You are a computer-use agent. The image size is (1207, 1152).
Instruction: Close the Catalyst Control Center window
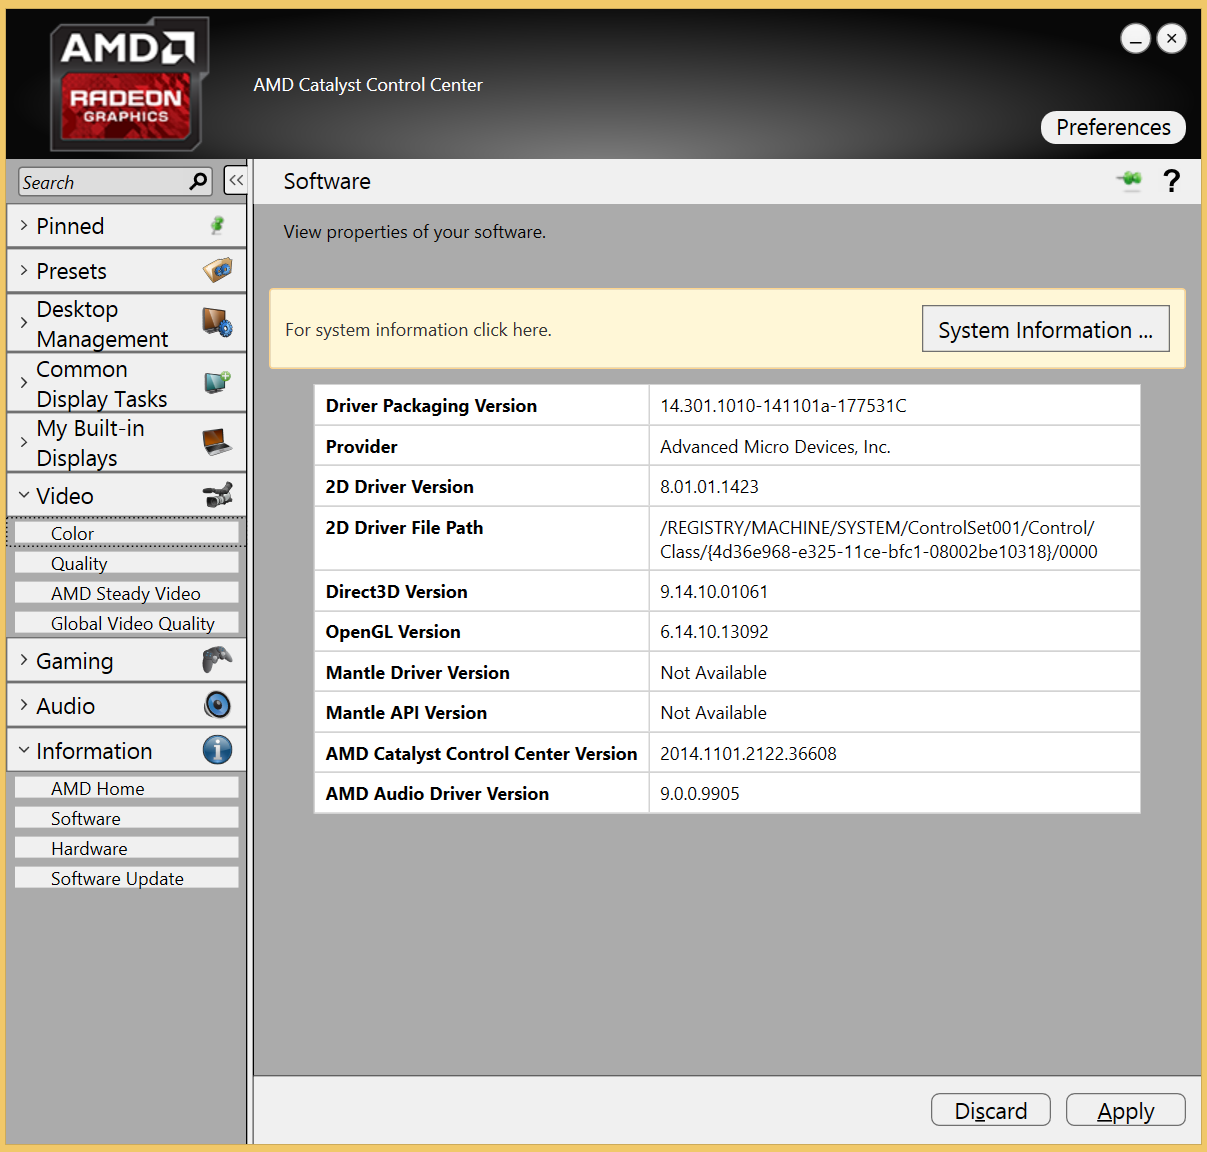click(1172, 39)
